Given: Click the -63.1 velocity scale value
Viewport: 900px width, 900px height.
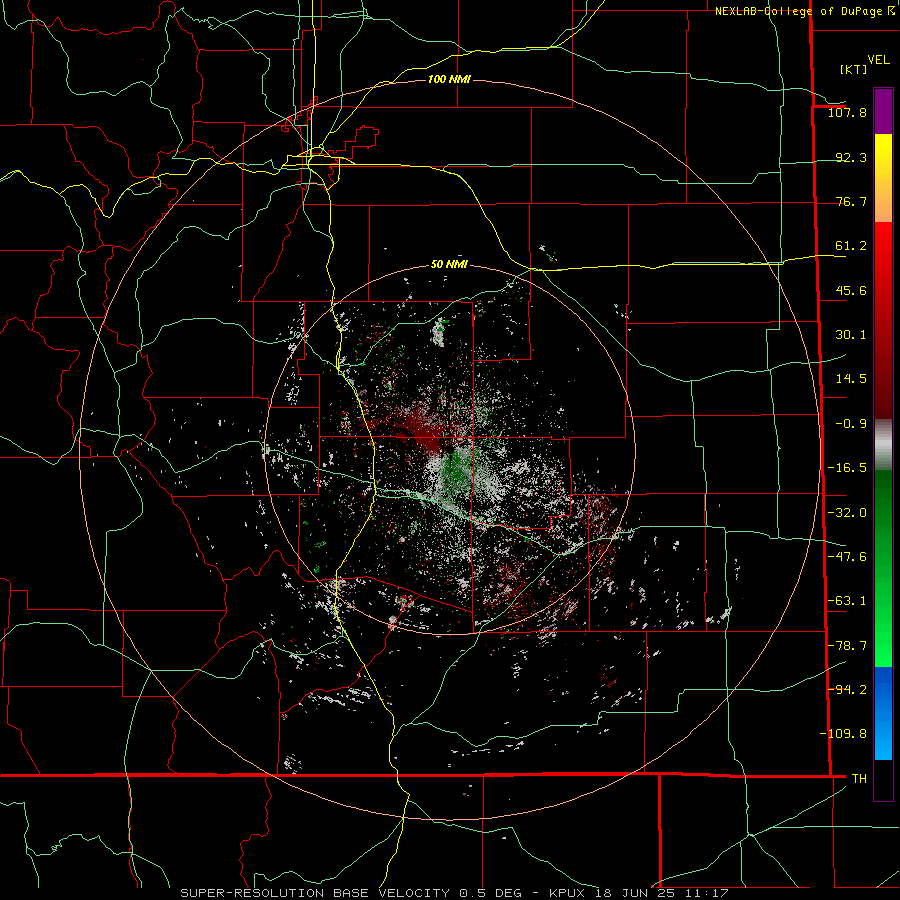Looking at the screenshot, I should pos(847,601).
